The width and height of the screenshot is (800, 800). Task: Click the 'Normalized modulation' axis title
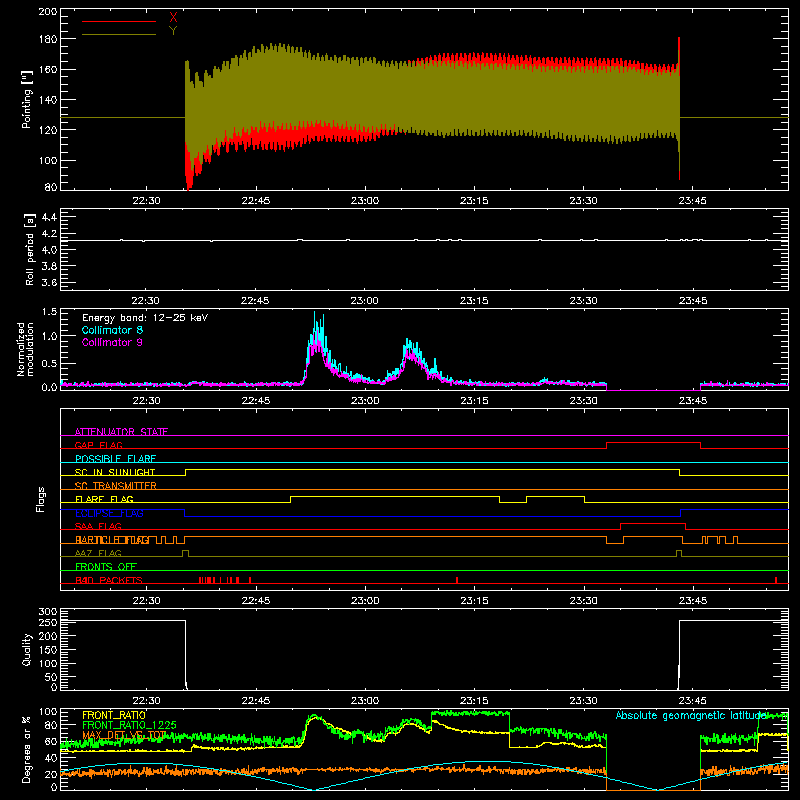25,349
